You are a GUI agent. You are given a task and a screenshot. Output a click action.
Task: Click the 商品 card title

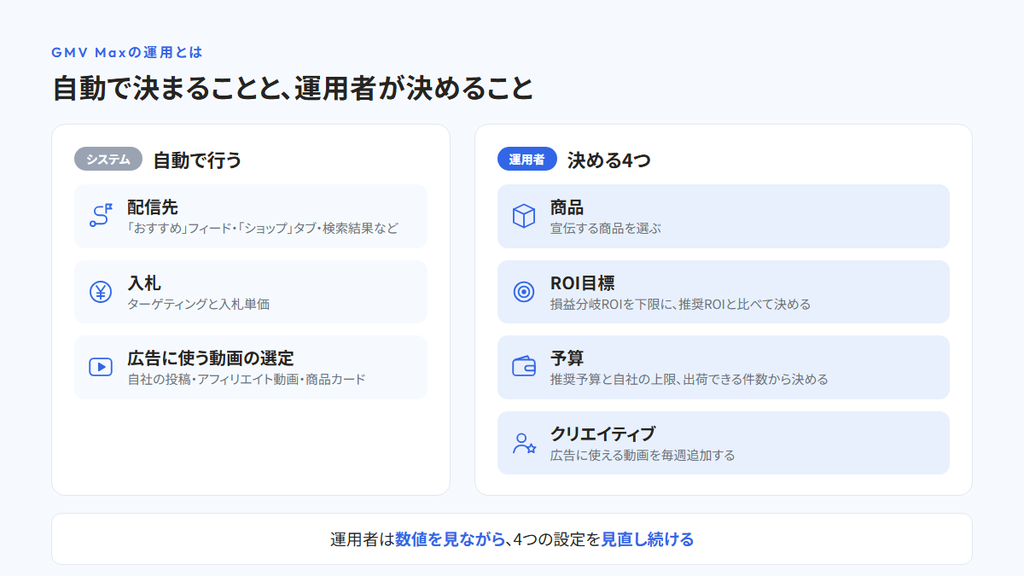point(567,208)
